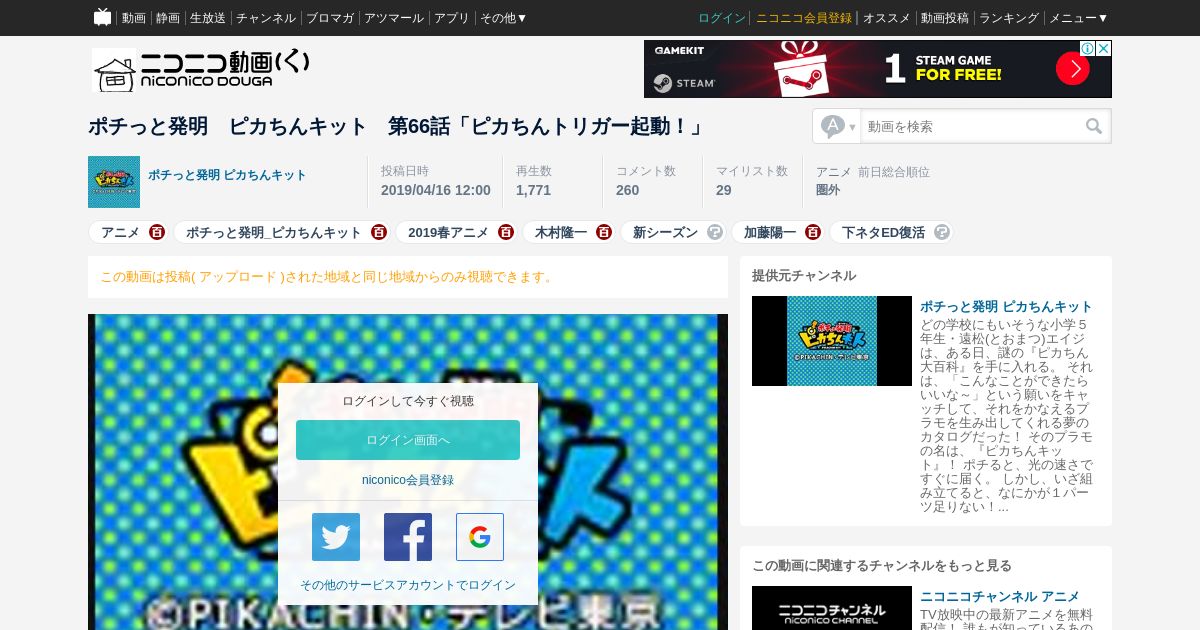Select the 下ネタED復活 tag
1200x630 pixels.
883,232
